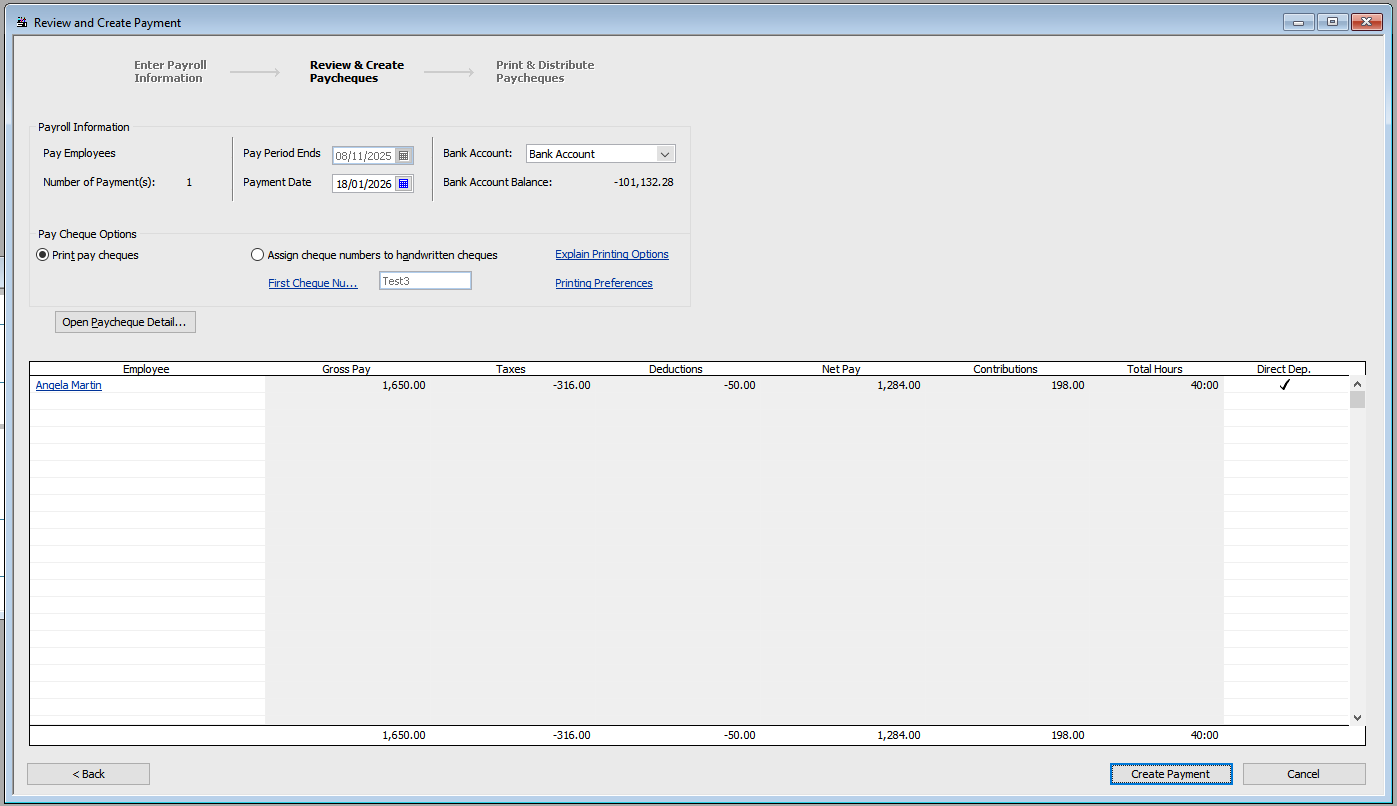Open the Printing Preferences link

coord(604,284)
